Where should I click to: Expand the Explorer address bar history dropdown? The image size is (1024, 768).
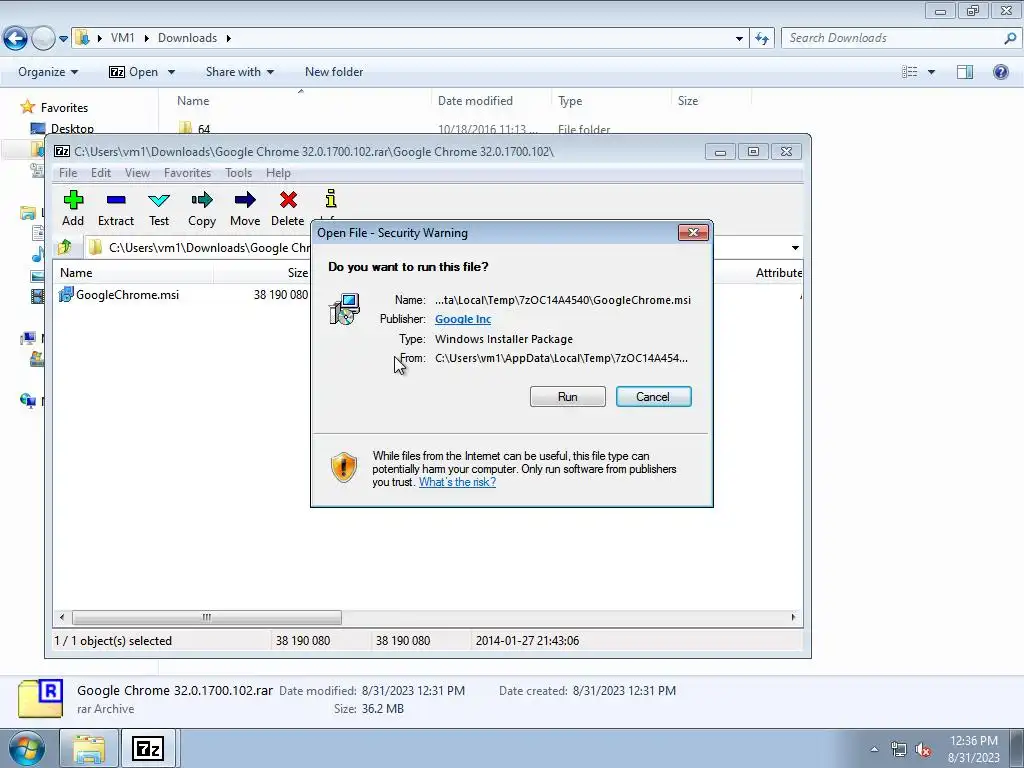click(x=739, y=39)
